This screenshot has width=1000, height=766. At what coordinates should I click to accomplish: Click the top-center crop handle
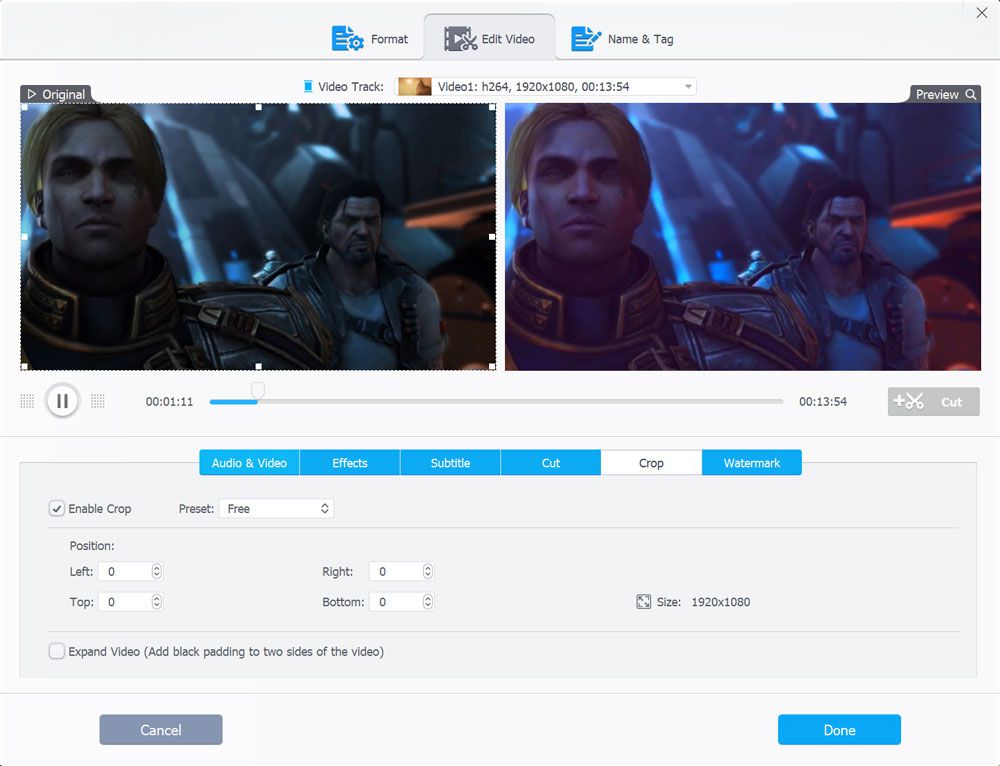258,107
